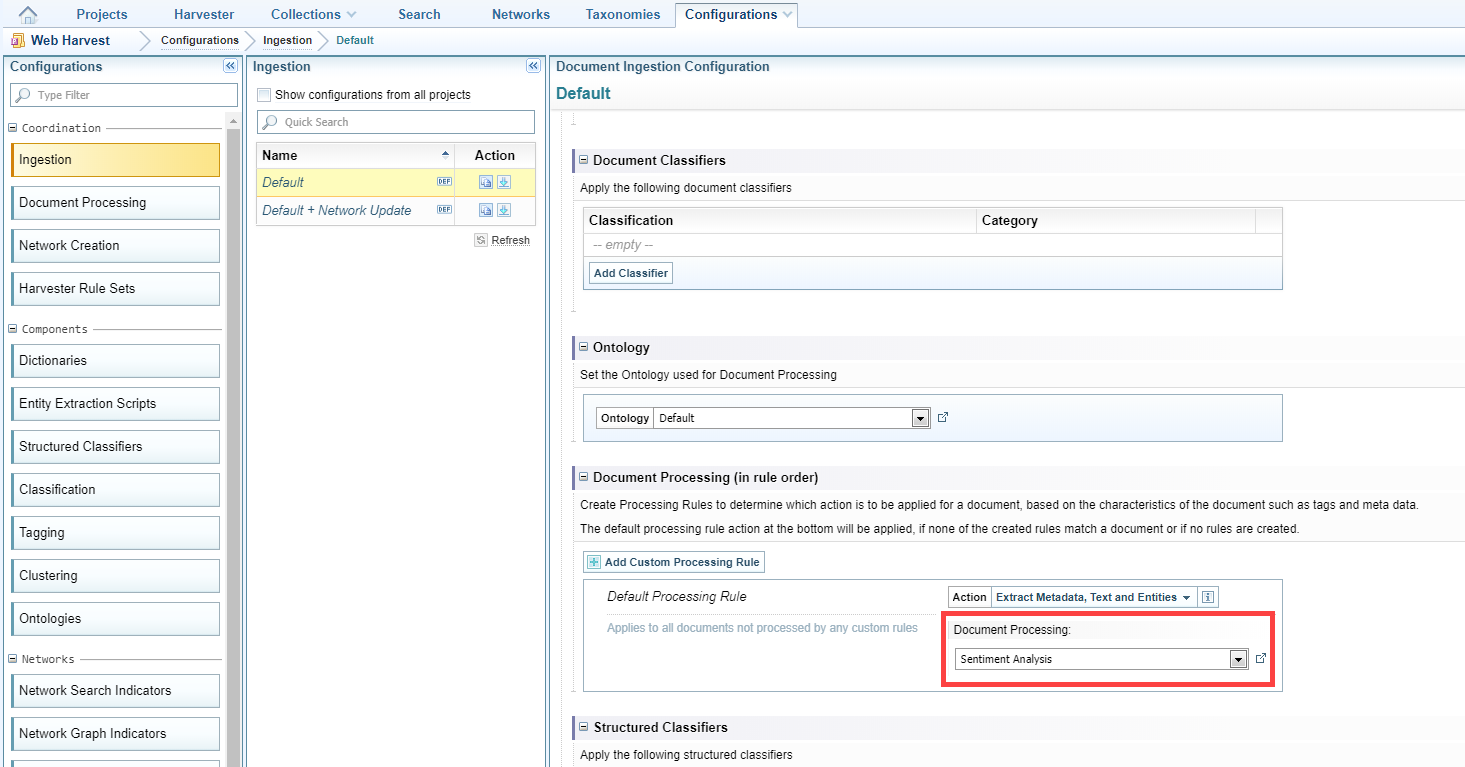This screenshot has height=767, width=1465.
Task: Enable Show configurations from all projects
Action: coord(264,95)
